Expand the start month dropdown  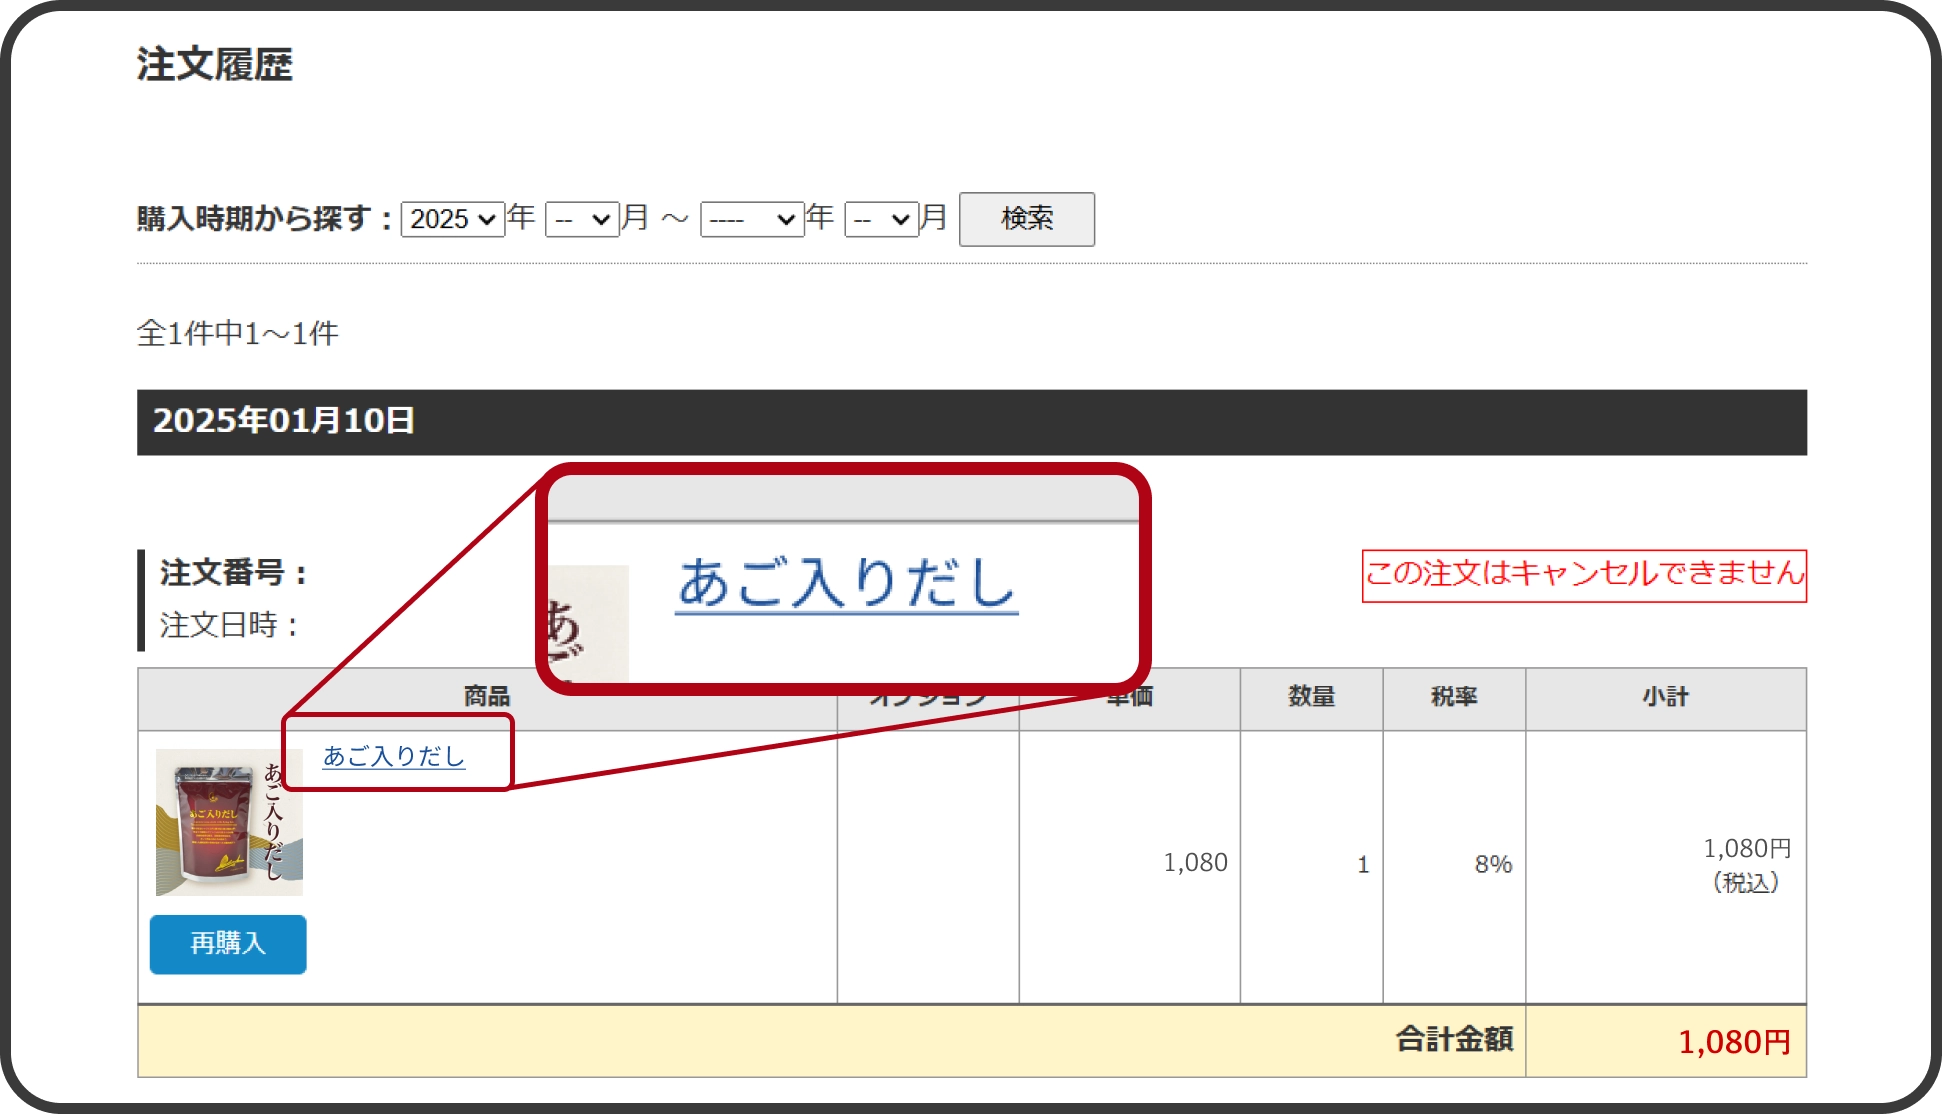tap(582, 219)
